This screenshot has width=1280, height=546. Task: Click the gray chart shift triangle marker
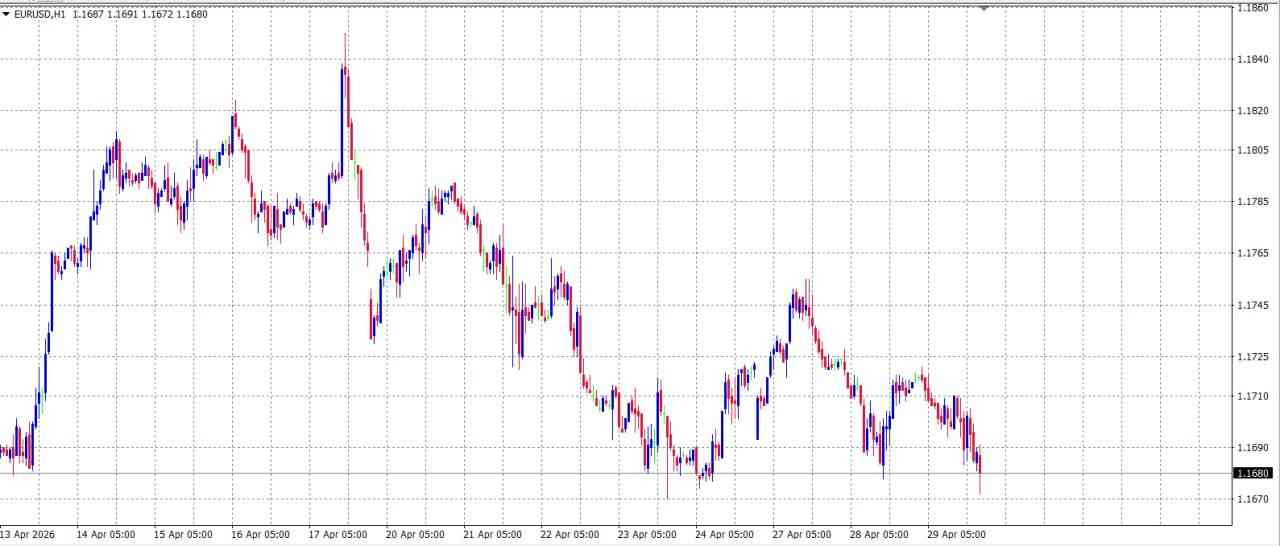coord(984,8)
